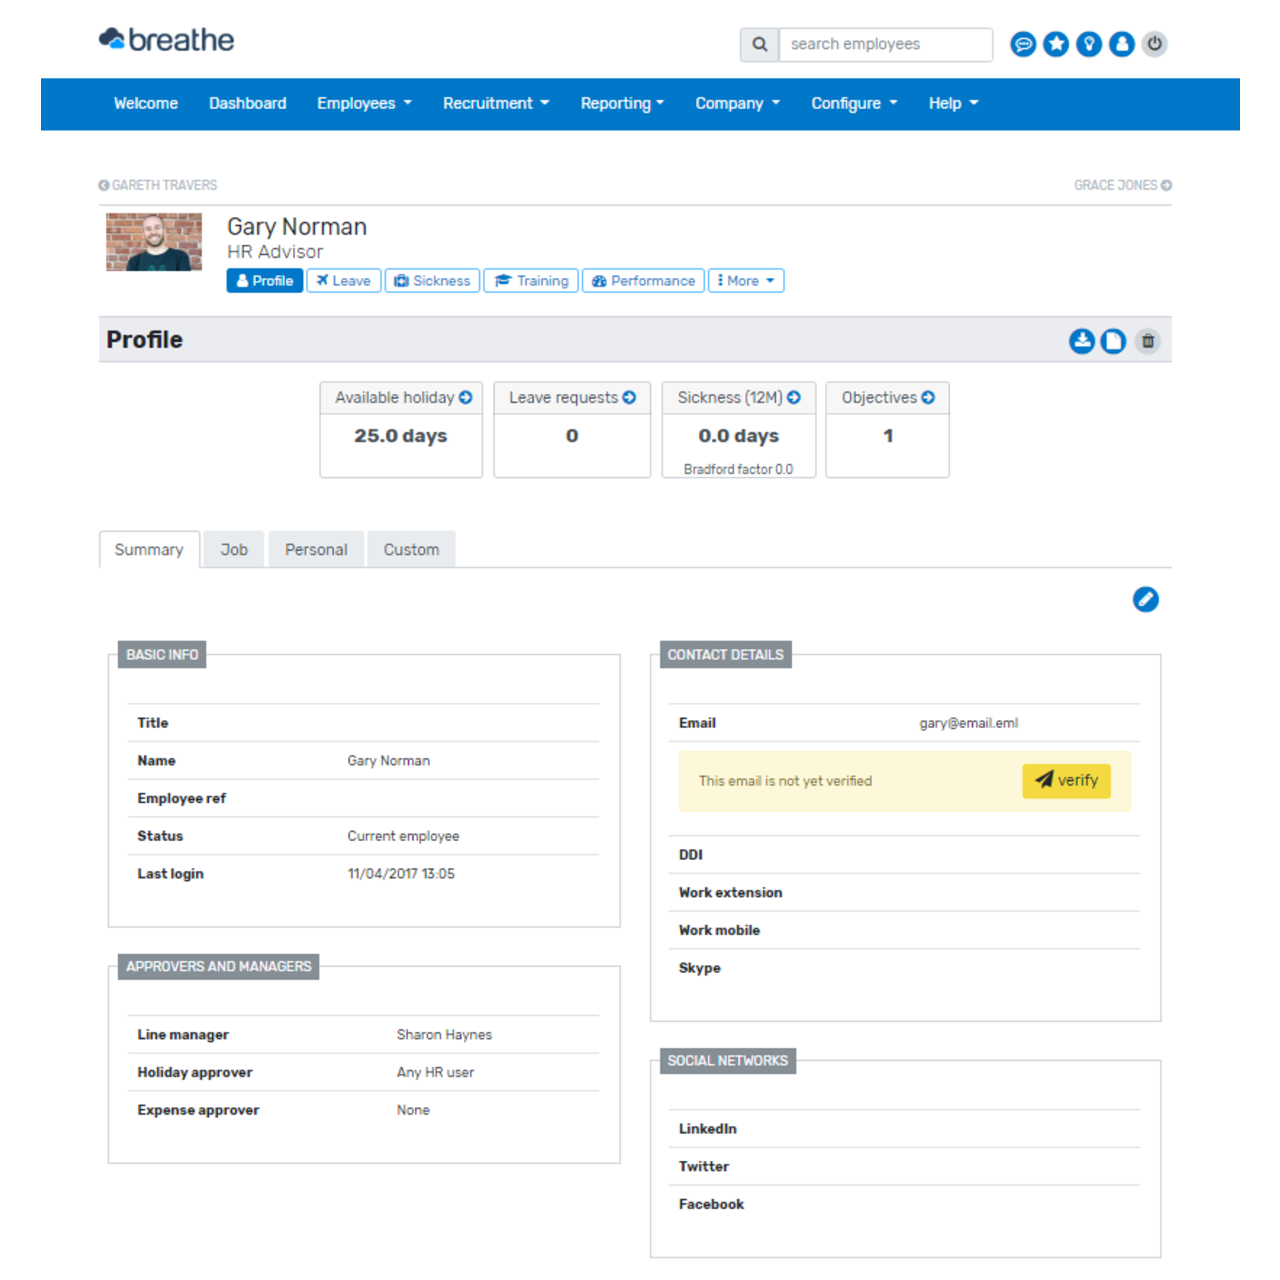Image resolution: width=1280 pixels, height=1280 pixels.
Task: Open the Dashboard menu item
Action: [247, 104]
